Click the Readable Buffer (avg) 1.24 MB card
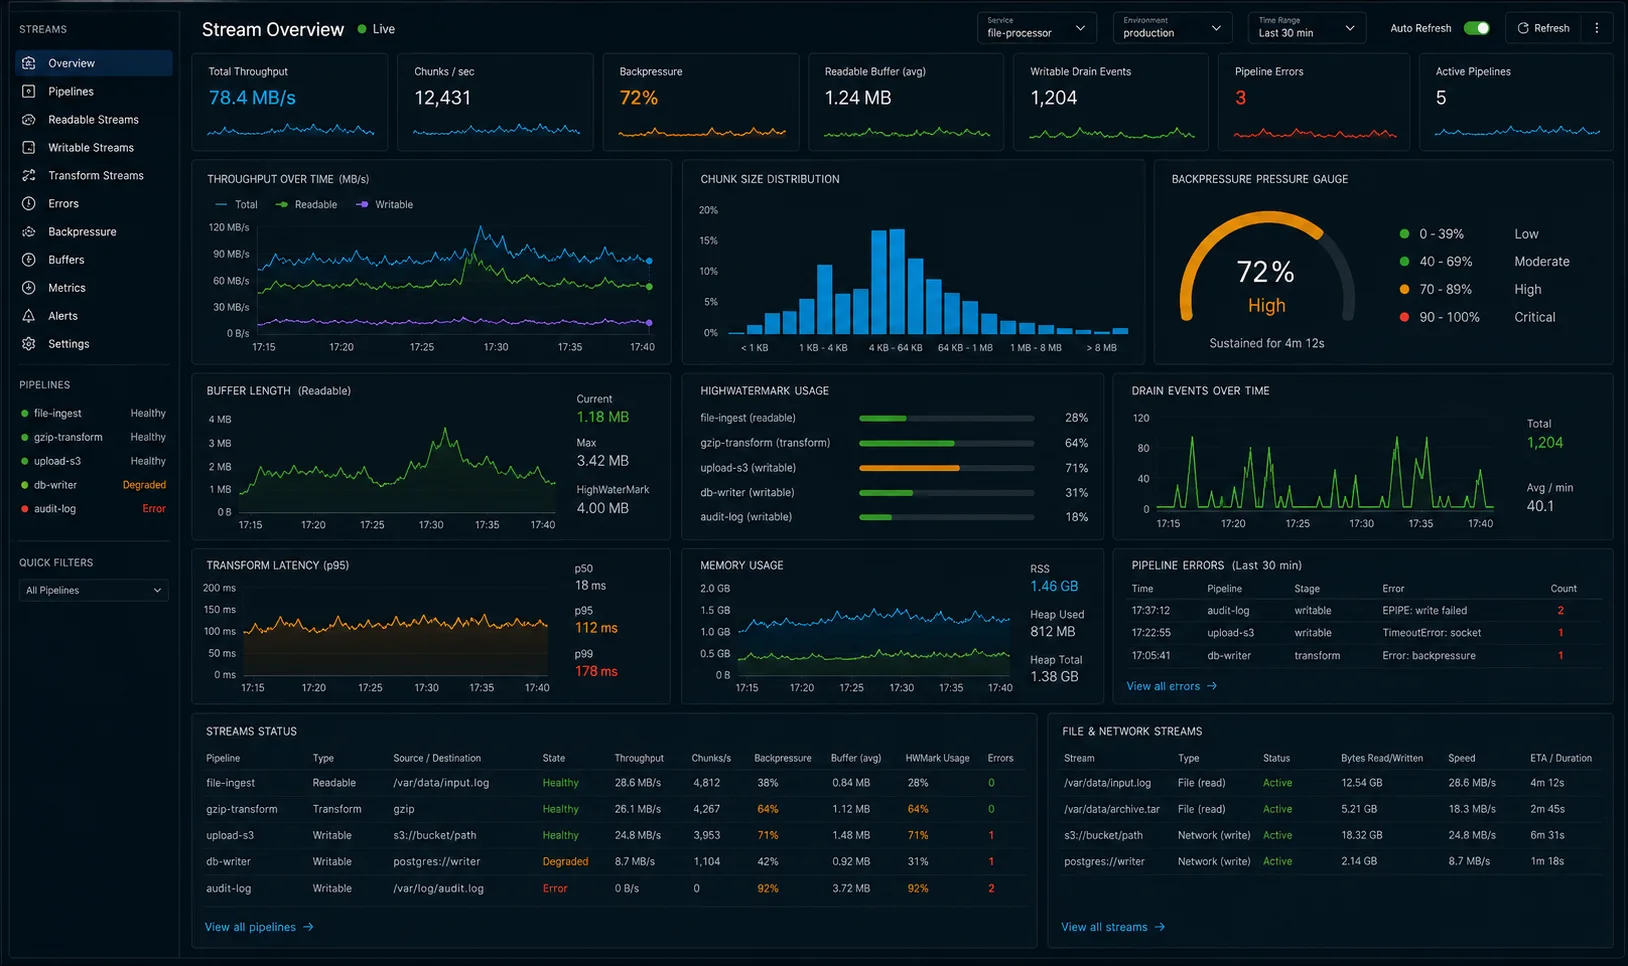The image size is (1628, 966). click(906, 102)
